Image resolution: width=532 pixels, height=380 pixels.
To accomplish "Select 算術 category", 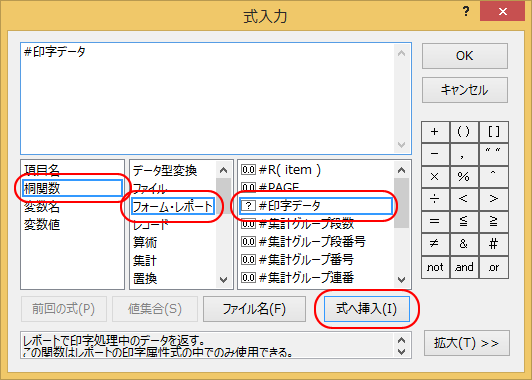I will 173,243.
